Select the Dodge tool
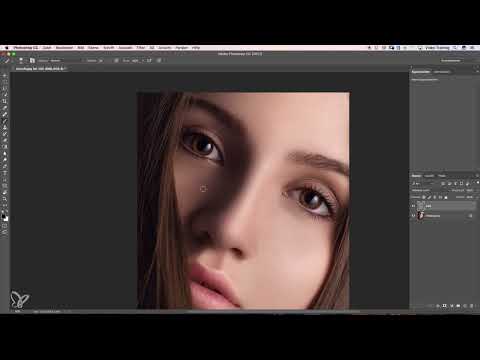 5,160
